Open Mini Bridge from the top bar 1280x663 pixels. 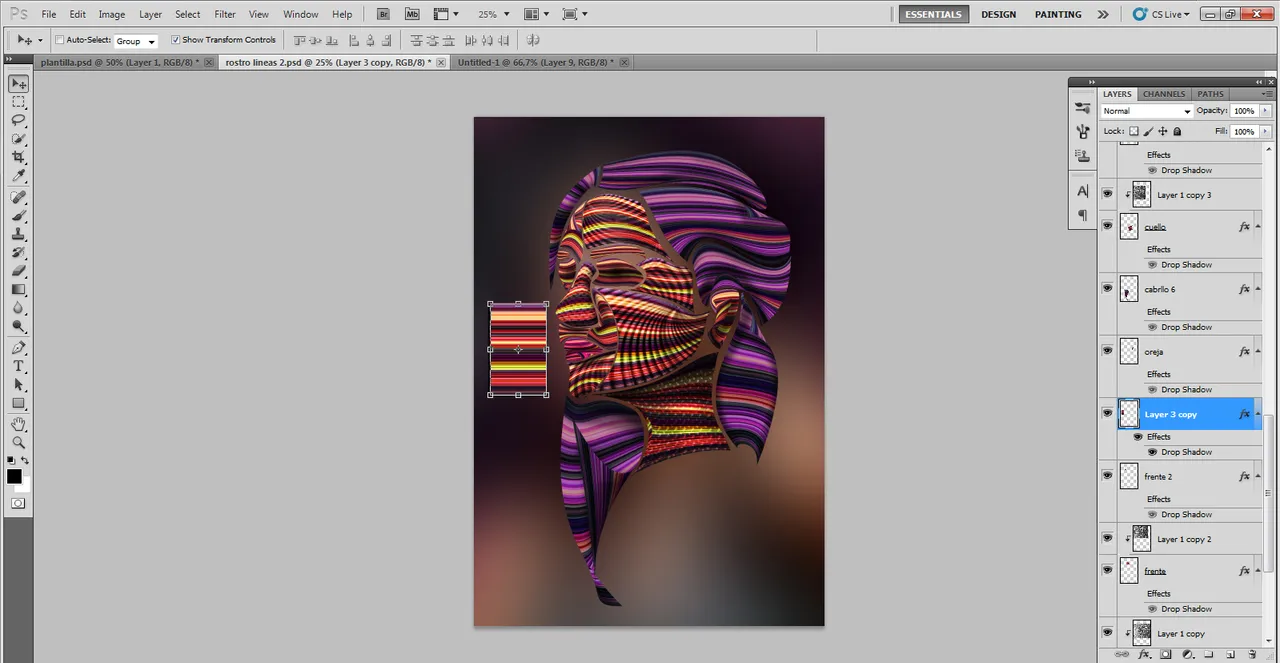[413, 14]
